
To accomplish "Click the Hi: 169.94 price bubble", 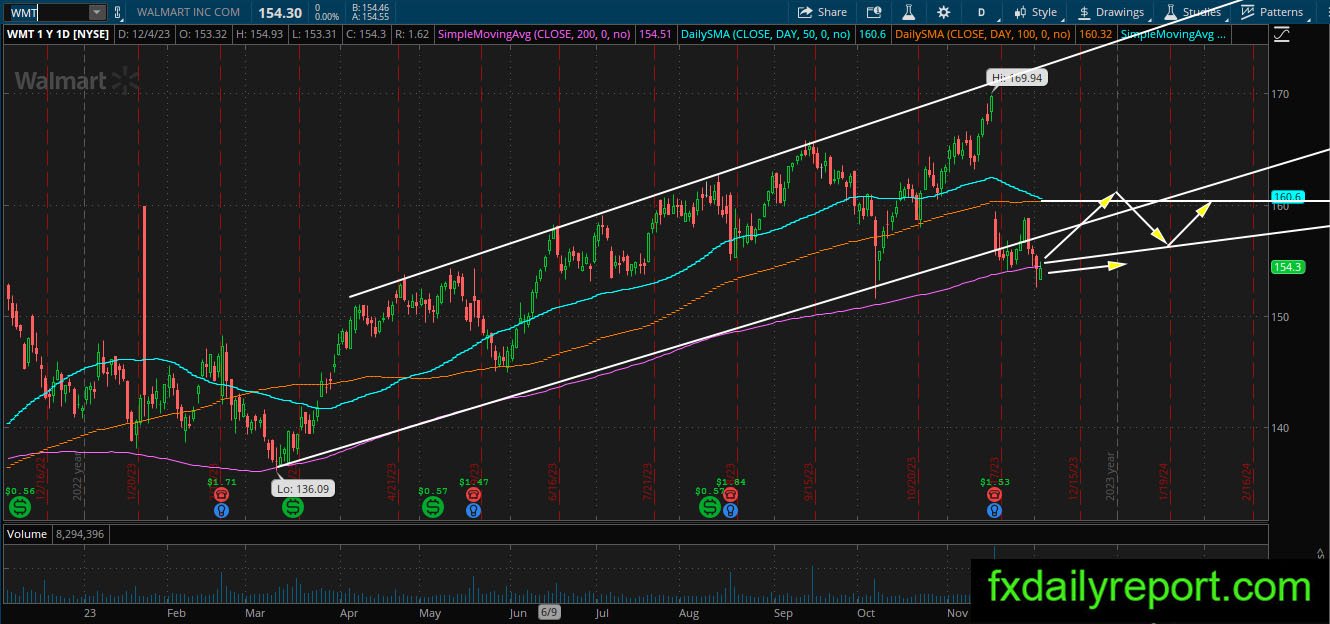I will [x=1016, y=77].
